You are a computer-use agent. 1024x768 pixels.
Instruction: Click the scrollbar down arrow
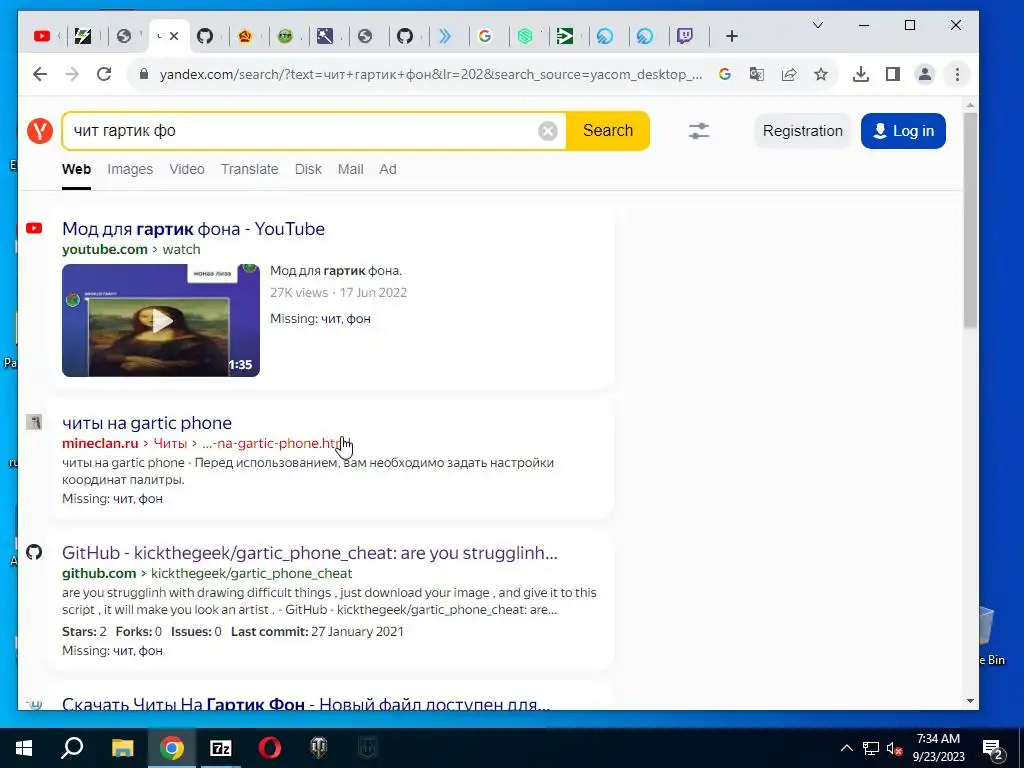tap(970, 701)
